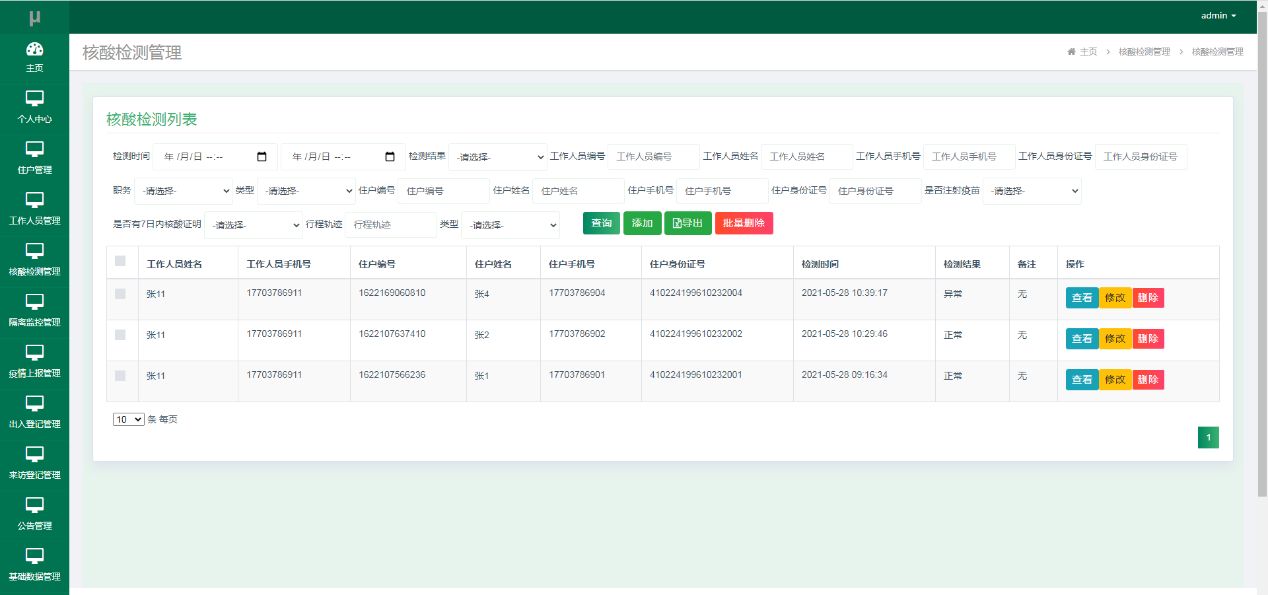This screenshot has width=1268, height=595.
Task: Focus the 工作人员姓名 input field
Action: [x=807, y=157]
